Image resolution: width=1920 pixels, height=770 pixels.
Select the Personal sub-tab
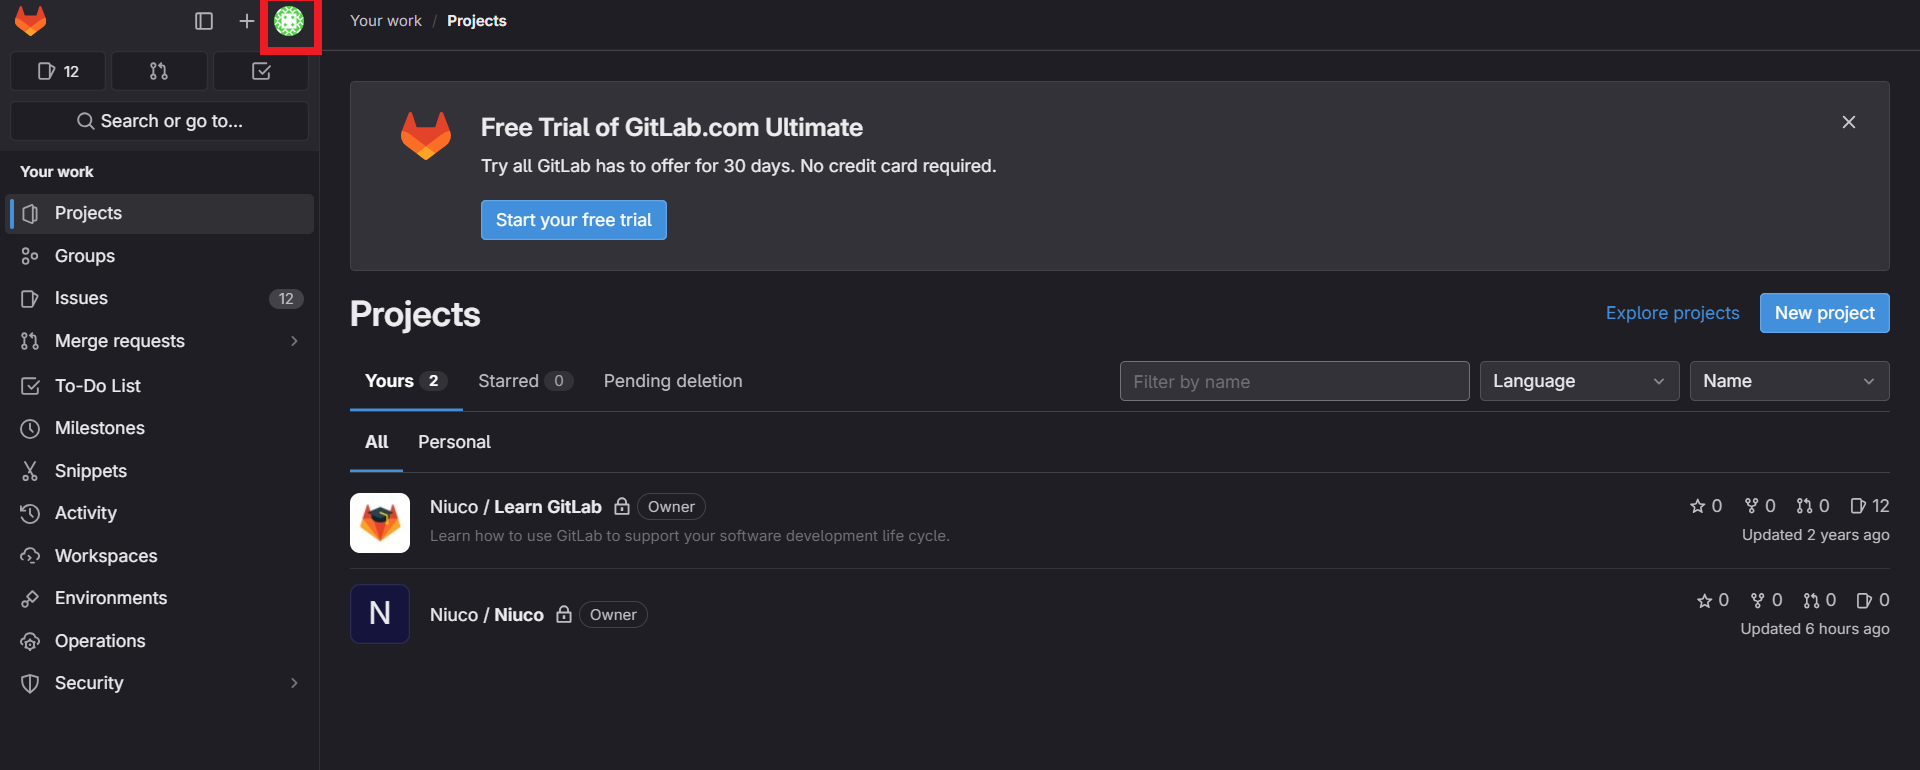click(454, 442)
